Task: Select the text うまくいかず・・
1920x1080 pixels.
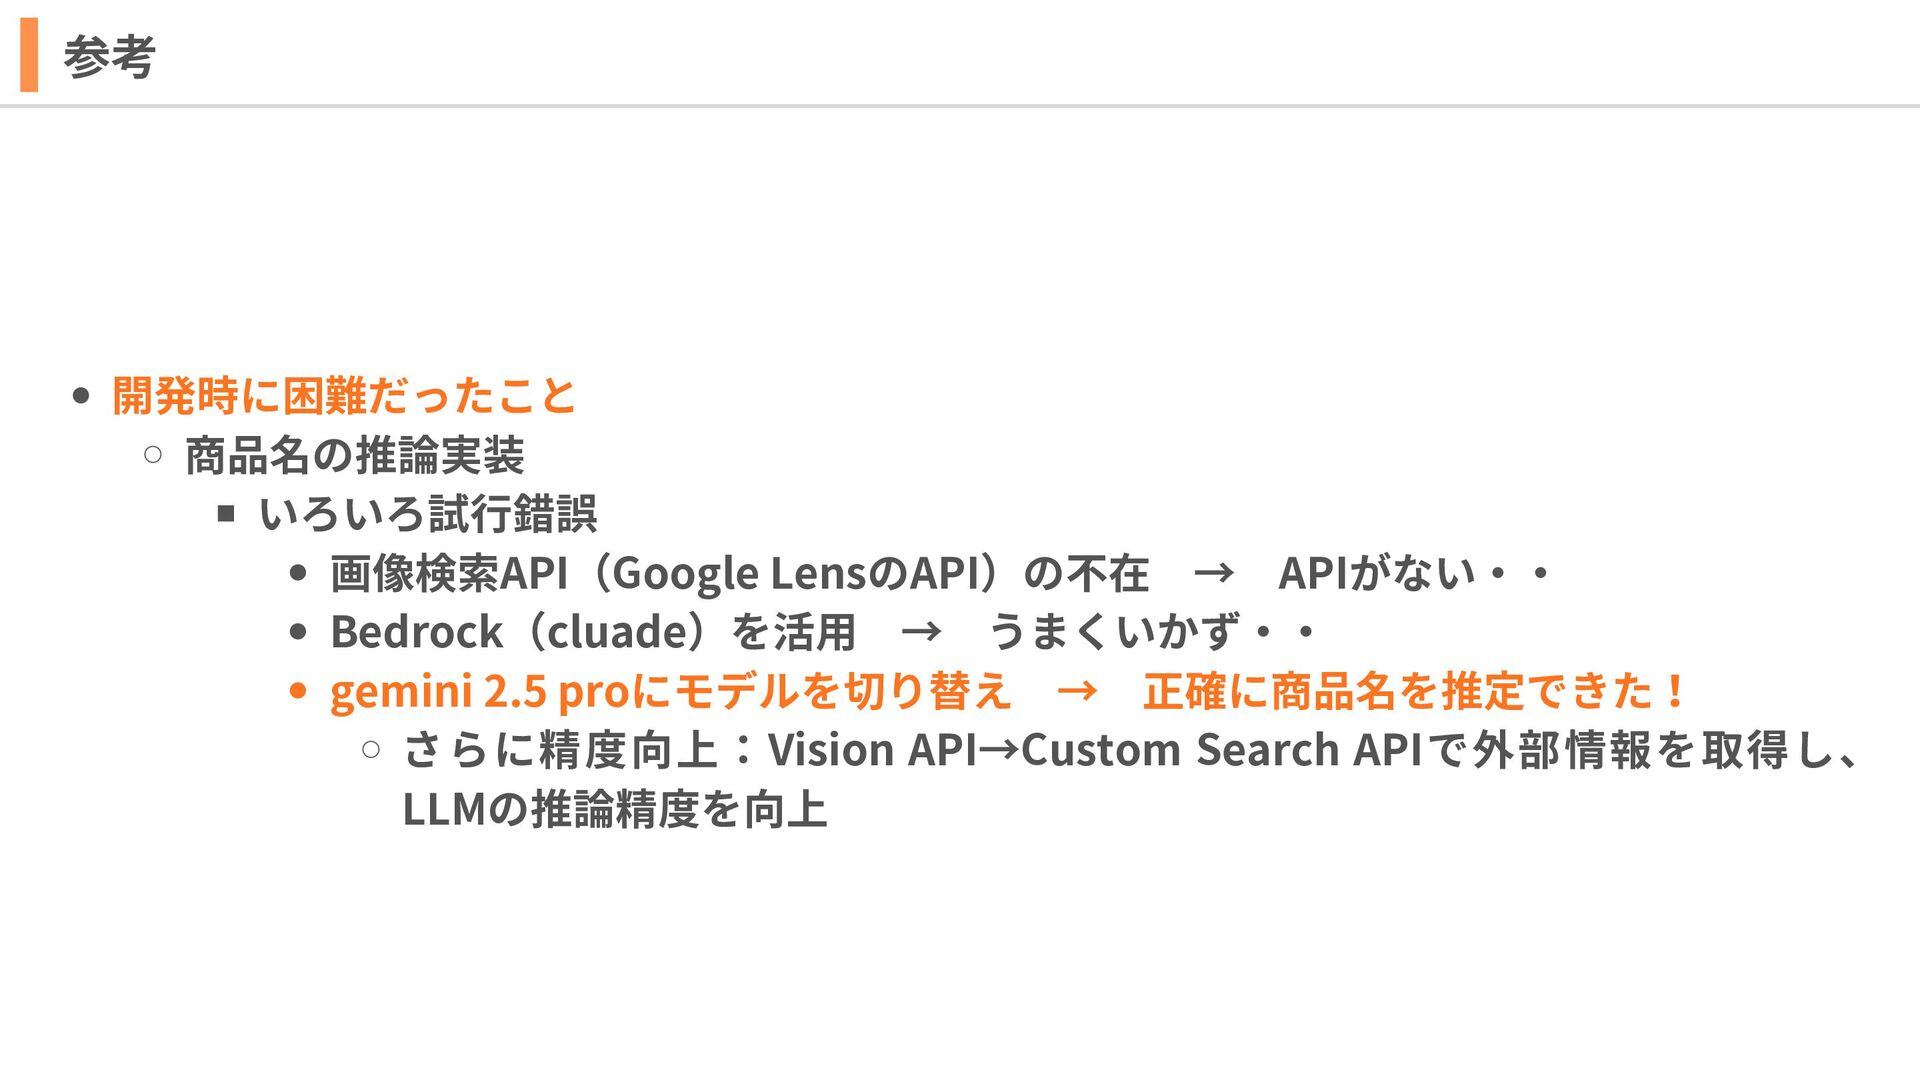Action: coord(1151,632)
